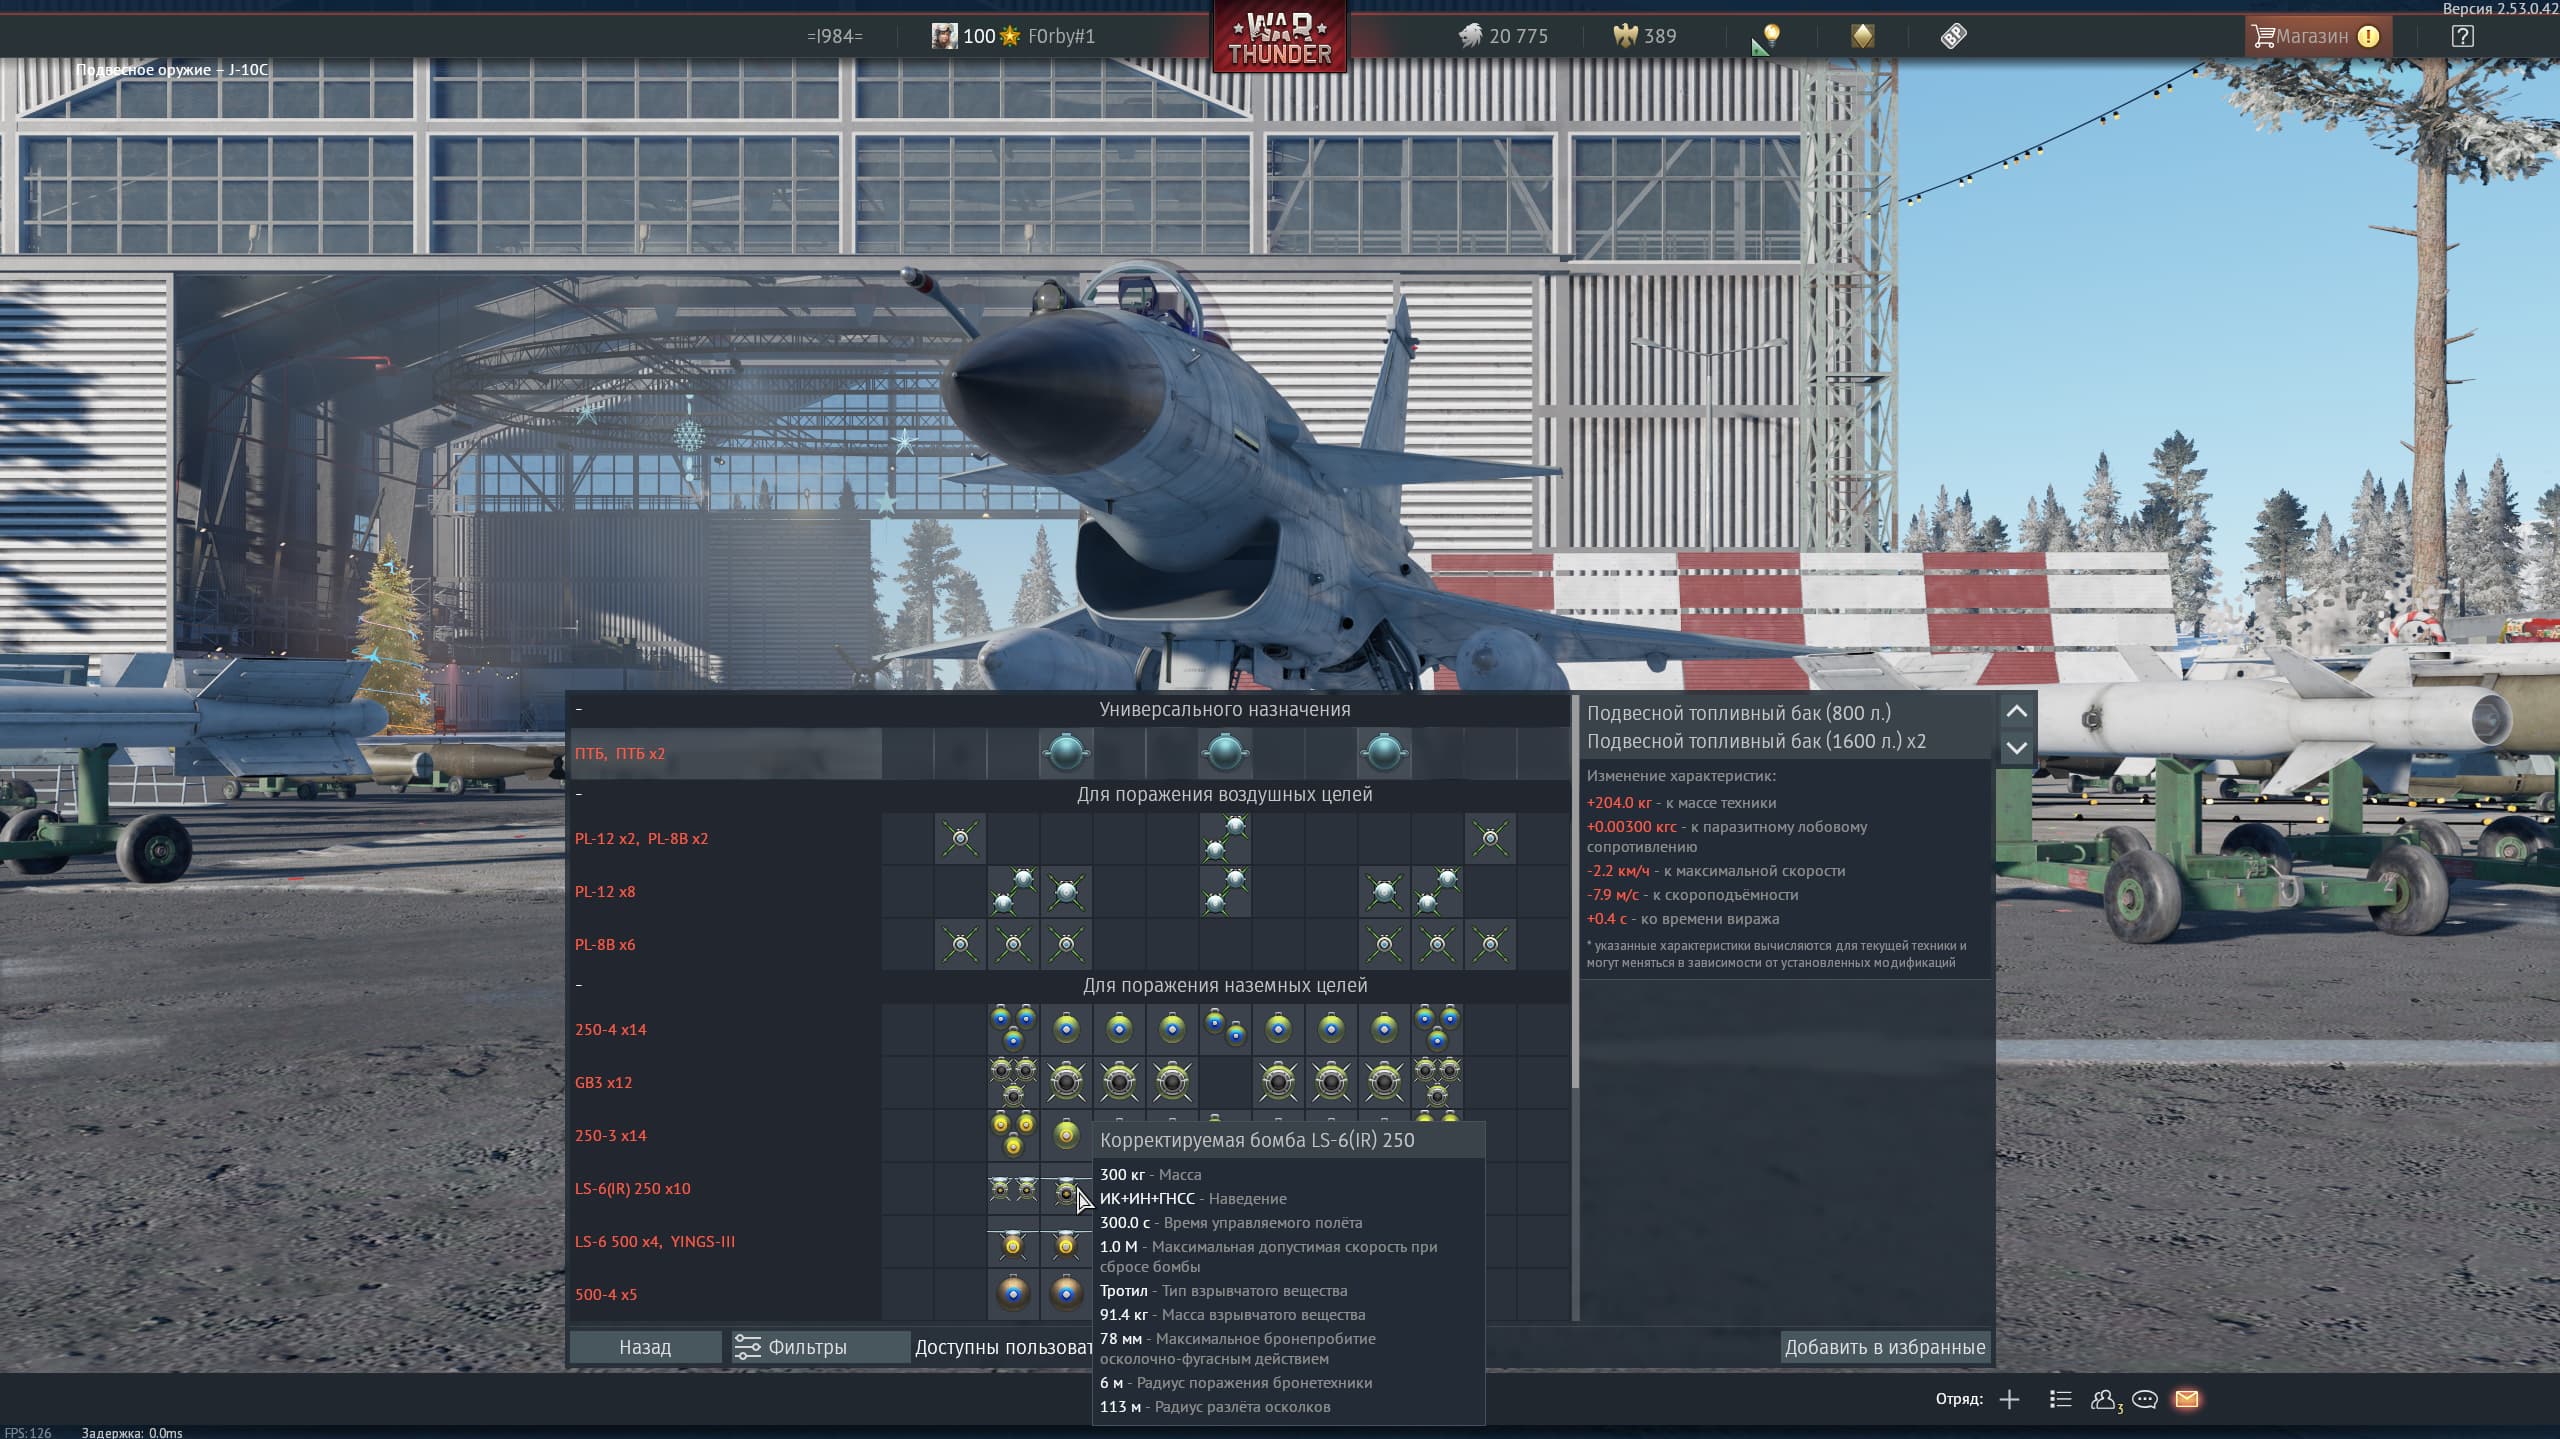Collapse the Для поражения наземных целей section
The image size is (2560, 1439).
point(579,986)
